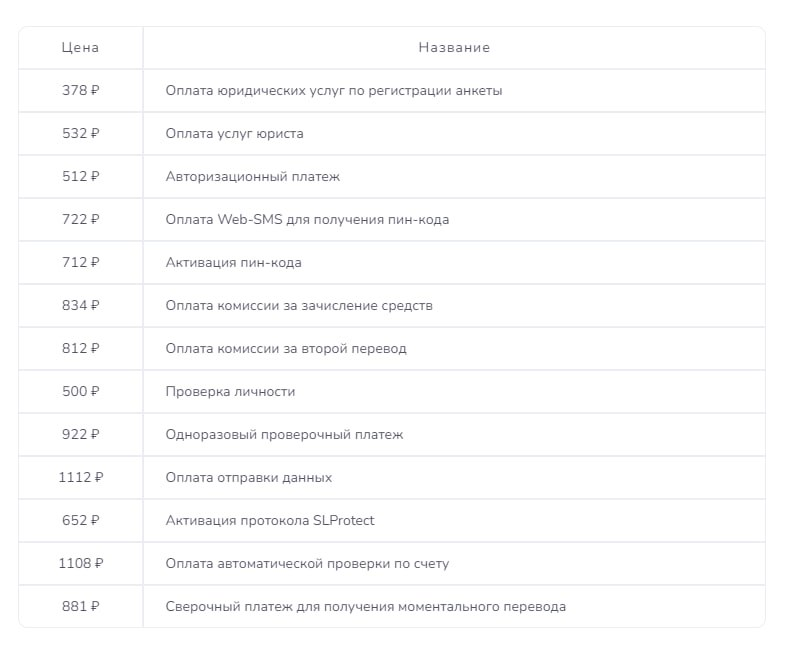The height and width of the screenshot is (651, 785).
Task: Click the "Проверка личности" row
Action: click(x=231, y=392)
